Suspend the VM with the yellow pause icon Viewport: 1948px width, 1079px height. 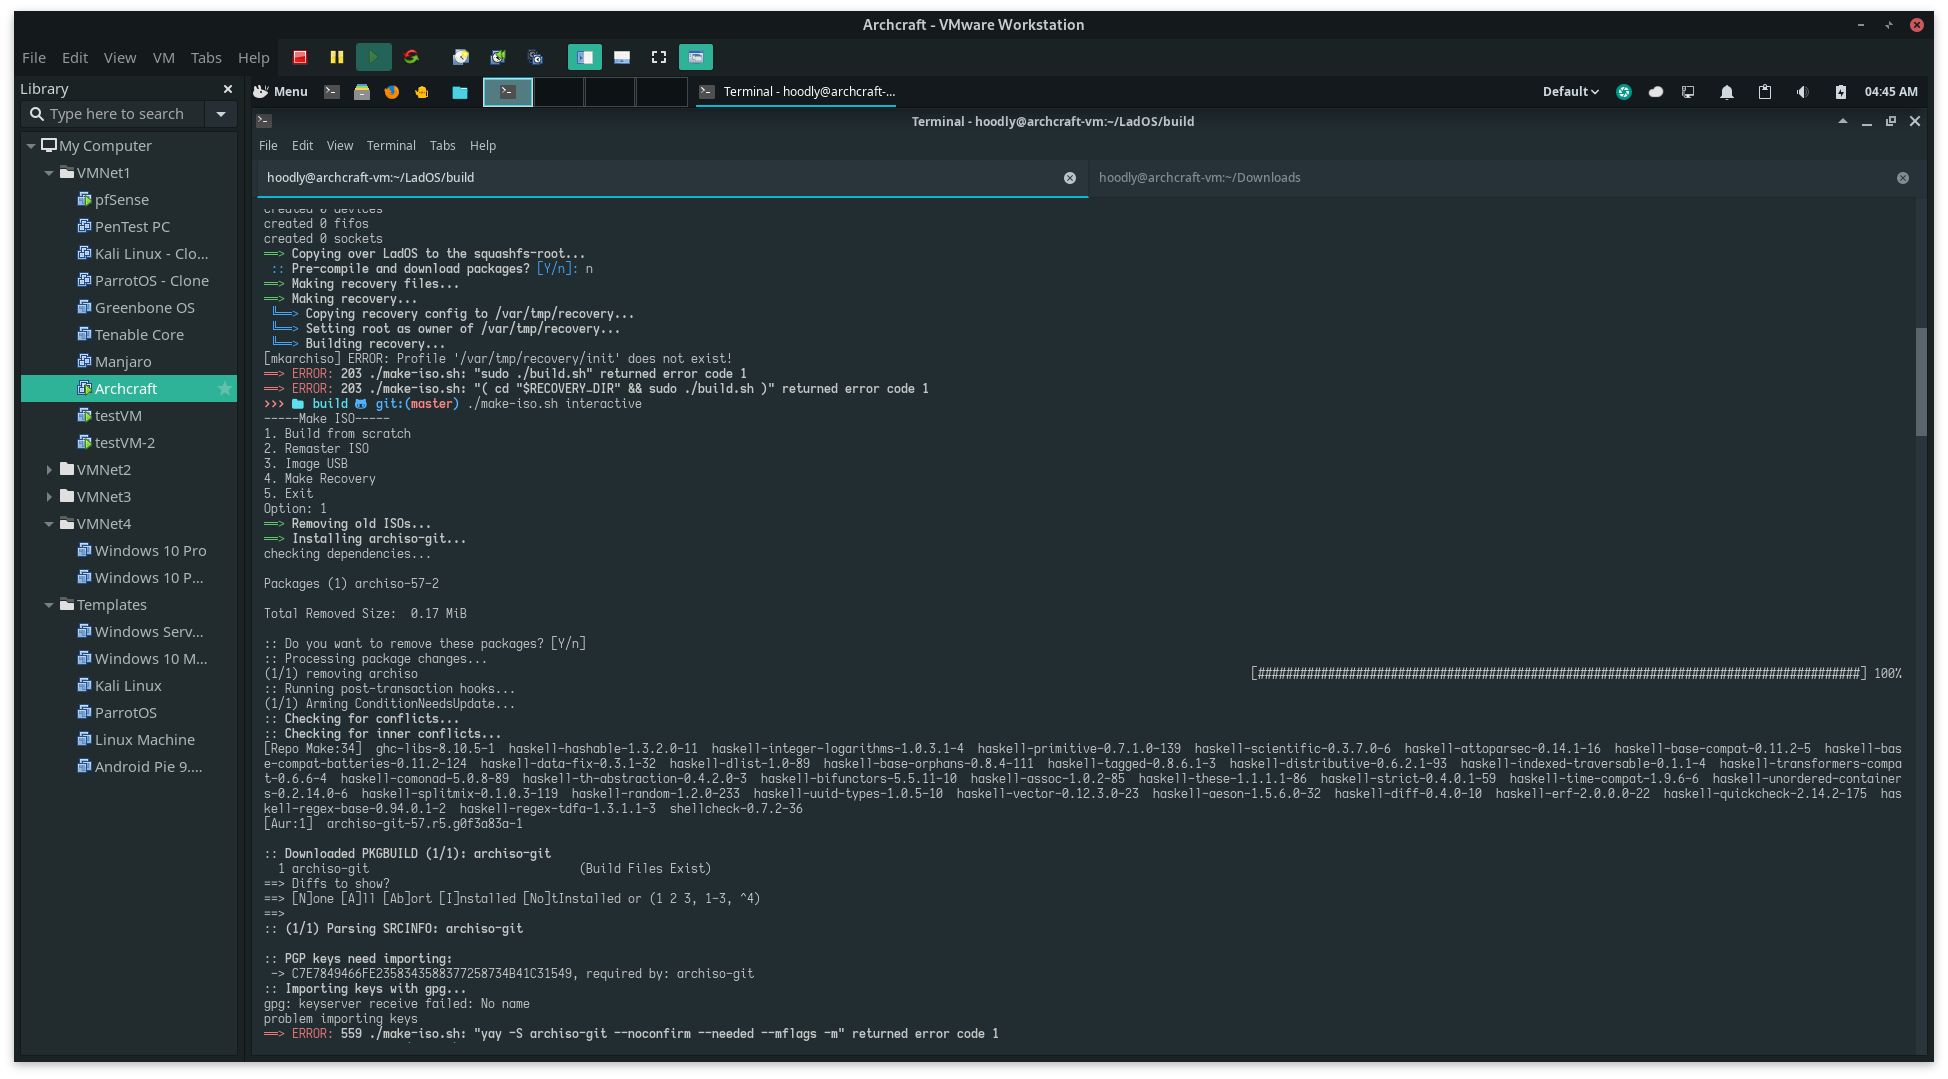(337, 57)
